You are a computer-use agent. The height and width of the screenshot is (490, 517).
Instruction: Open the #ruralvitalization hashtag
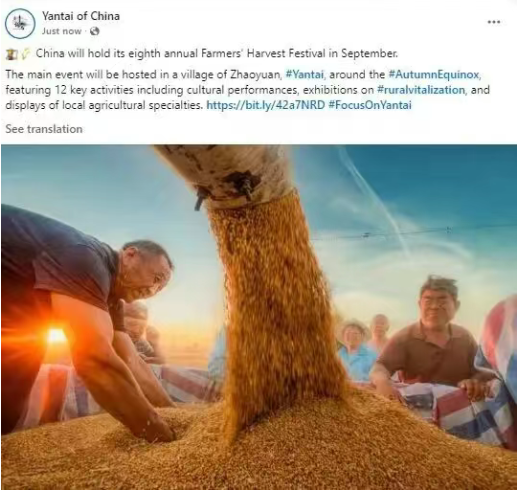421,90
